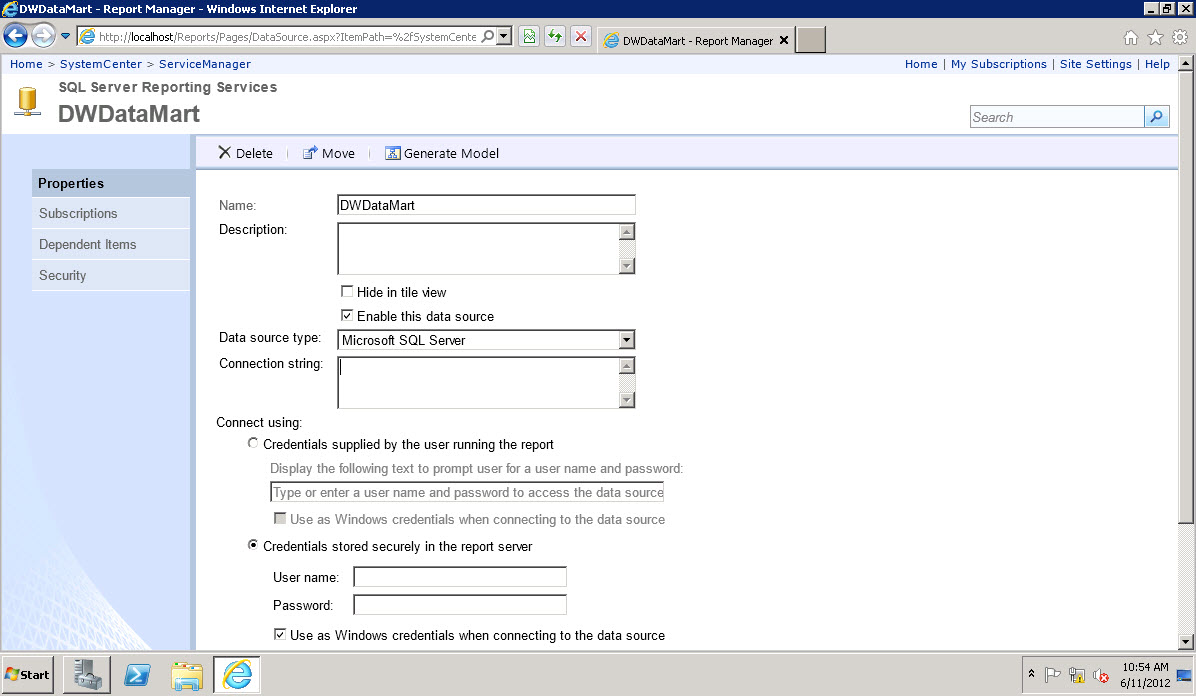
Task: Click the muted volume tray icon
Action: tap(1101, 675)
